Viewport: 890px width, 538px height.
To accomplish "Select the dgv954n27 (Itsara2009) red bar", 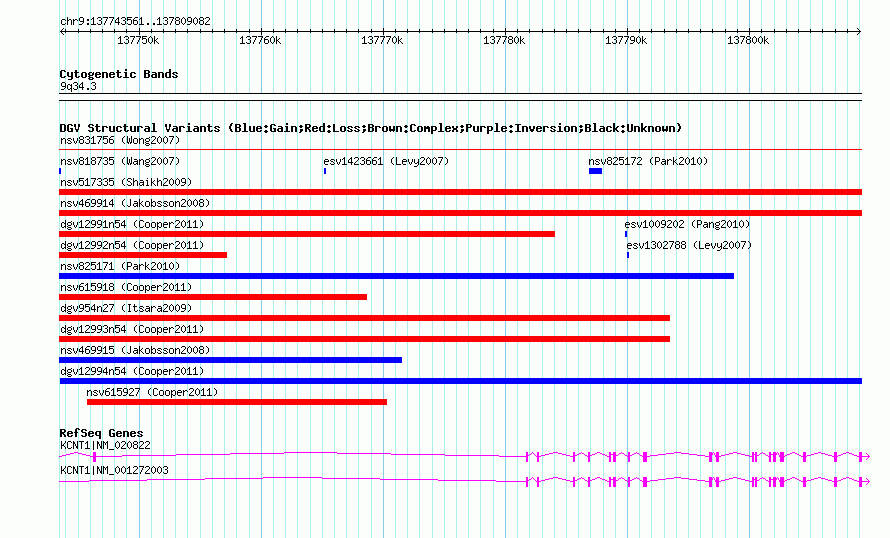I will (x=364, y=318).
